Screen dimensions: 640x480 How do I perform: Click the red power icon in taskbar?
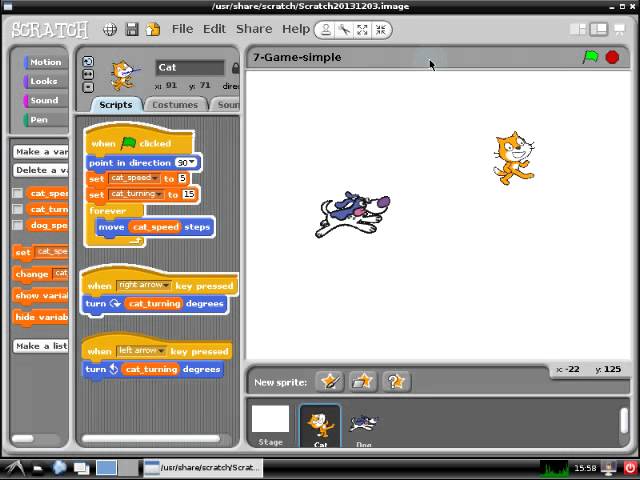[x=631, y=468]
